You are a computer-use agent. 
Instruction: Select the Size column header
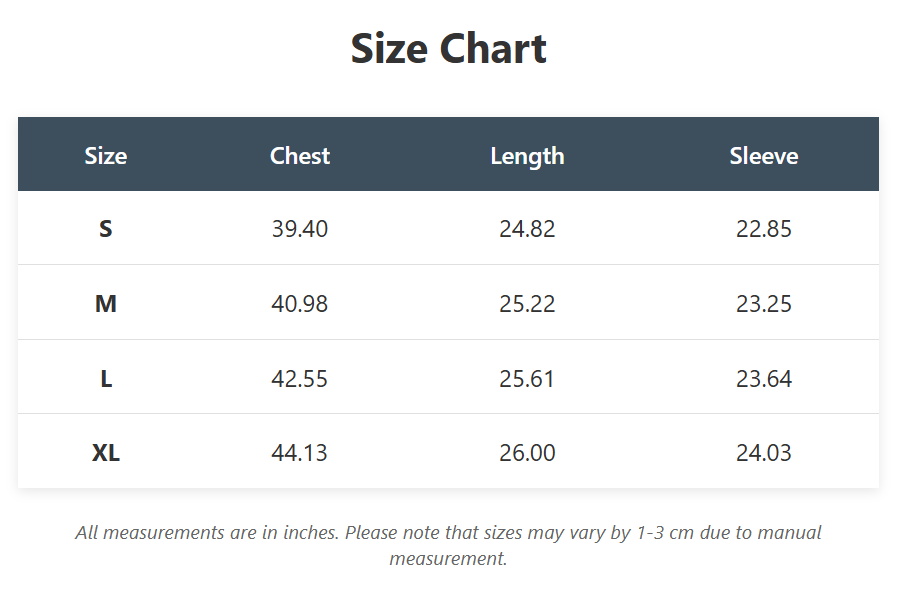coord(106,156)
